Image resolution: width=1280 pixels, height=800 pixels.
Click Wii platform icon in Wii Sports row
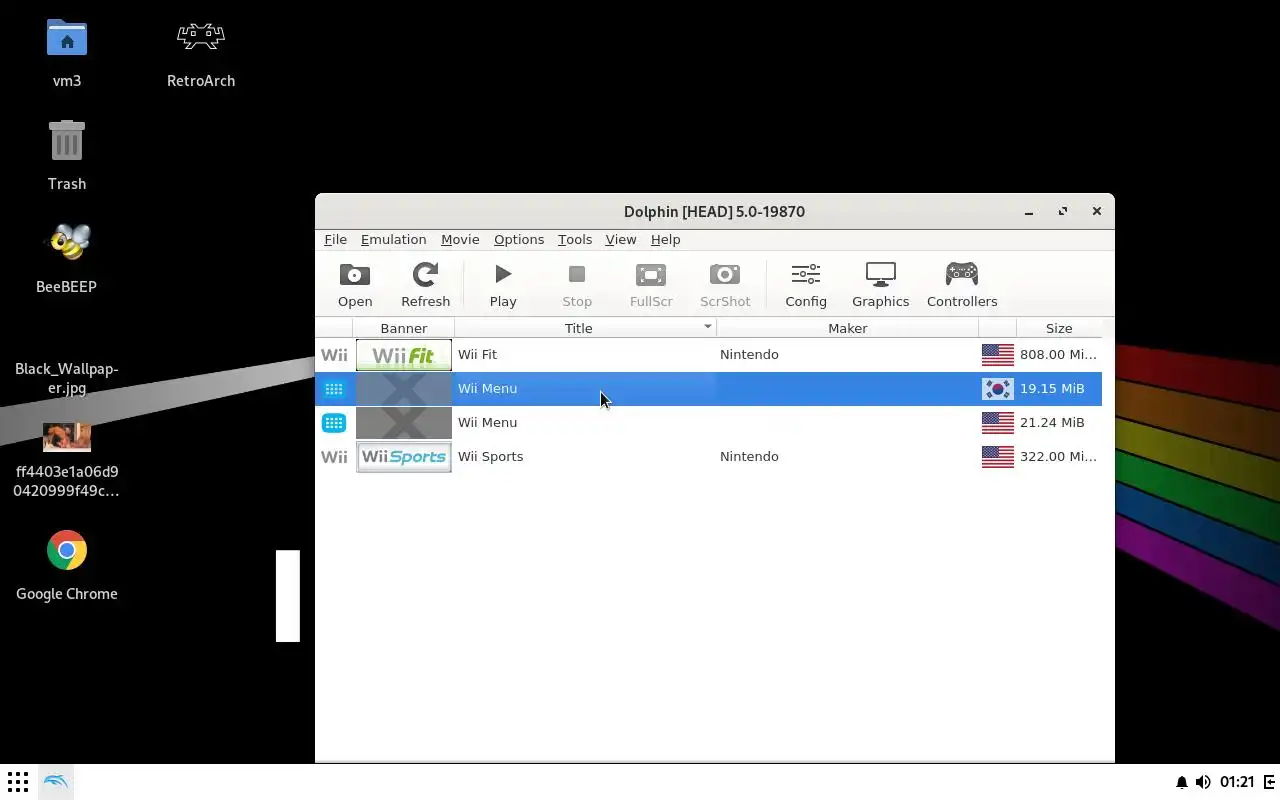tap(334, 457)
